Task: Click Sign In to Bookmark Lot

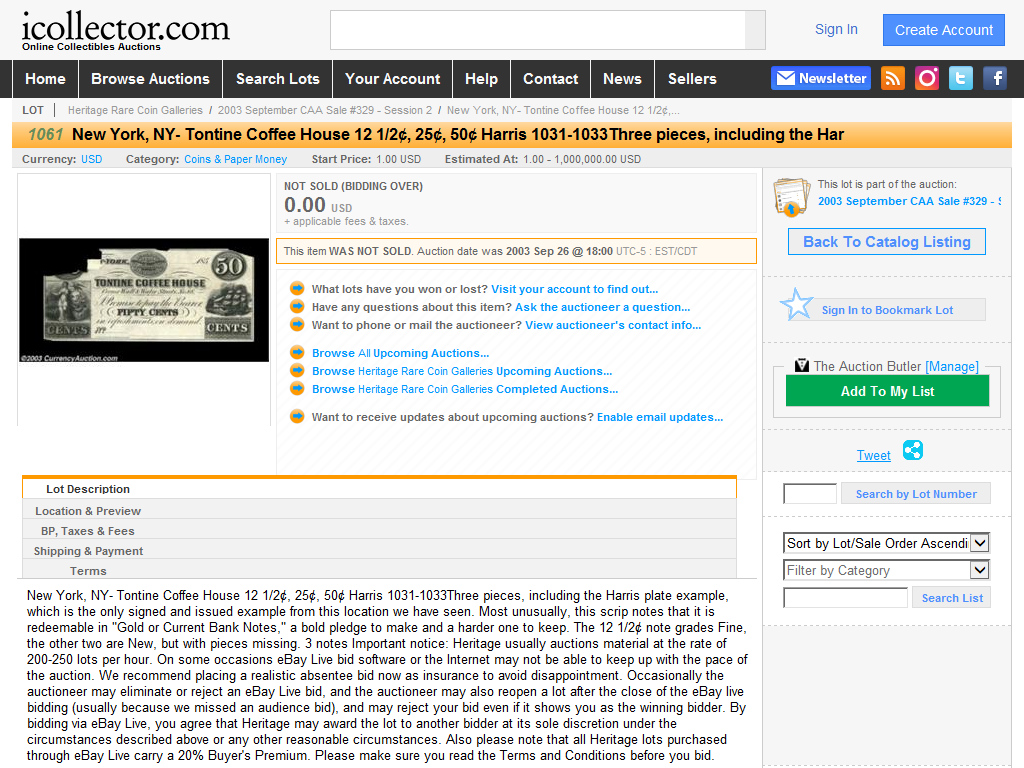Action: (x=887, y=310)
